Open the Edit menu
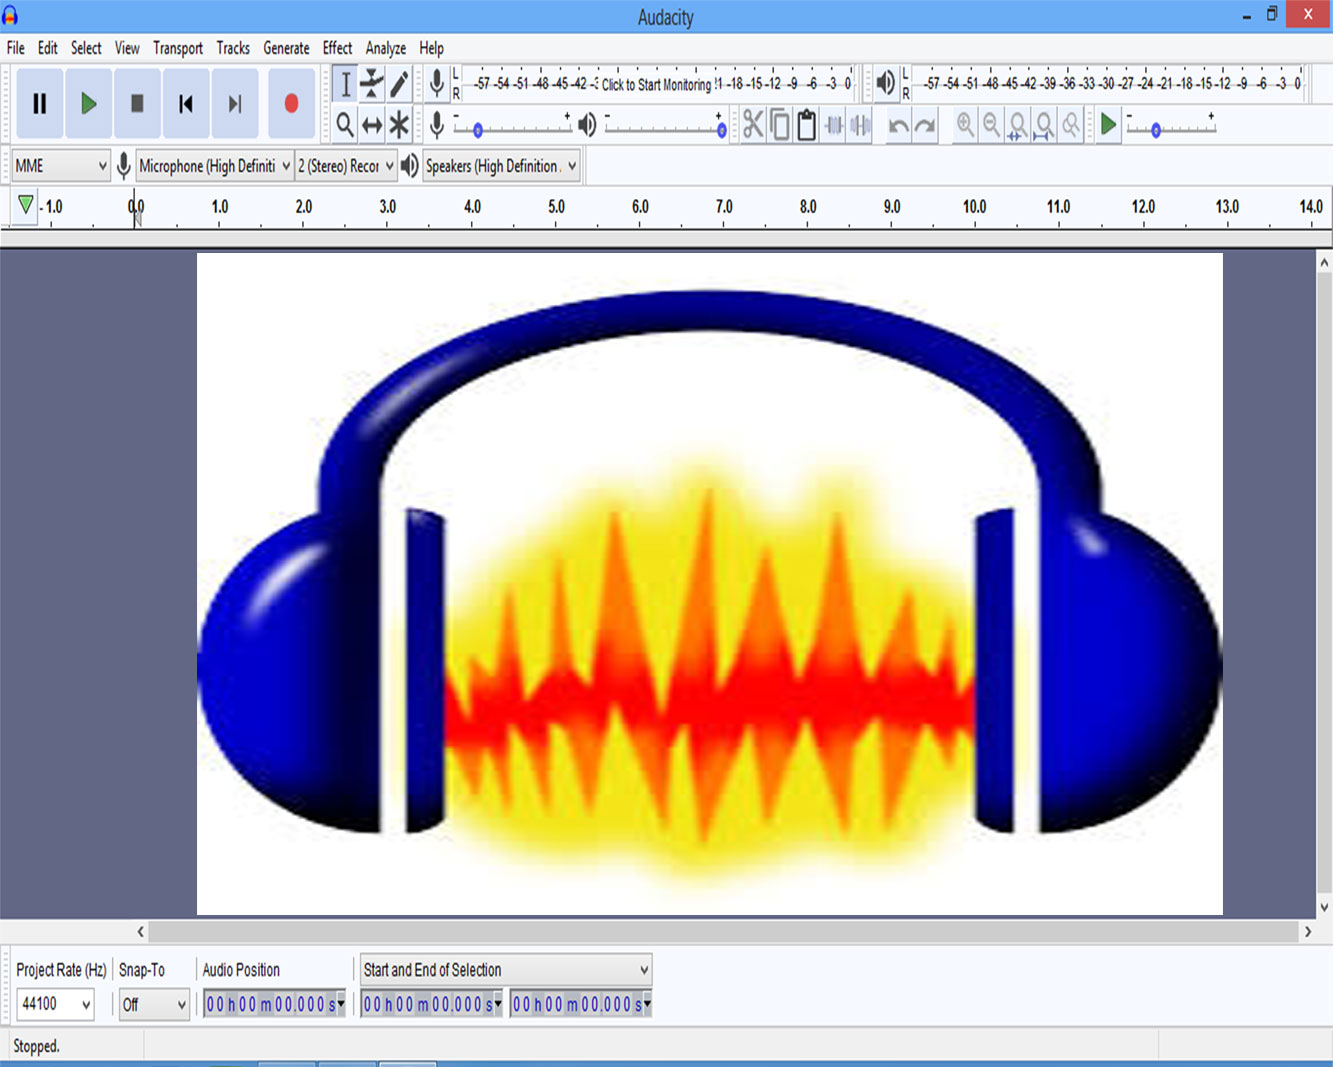 click(x=48, y=48)
